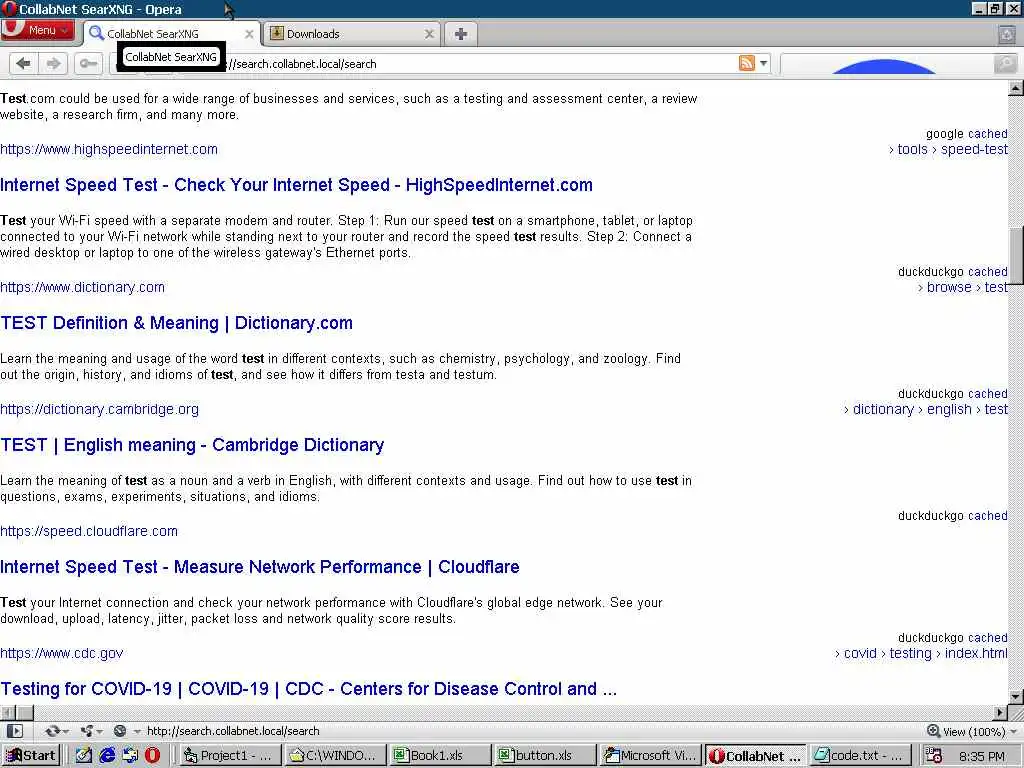
Task: Open the View (100%) zoom dropdown arrow
Action: (x=1014, y=731)
